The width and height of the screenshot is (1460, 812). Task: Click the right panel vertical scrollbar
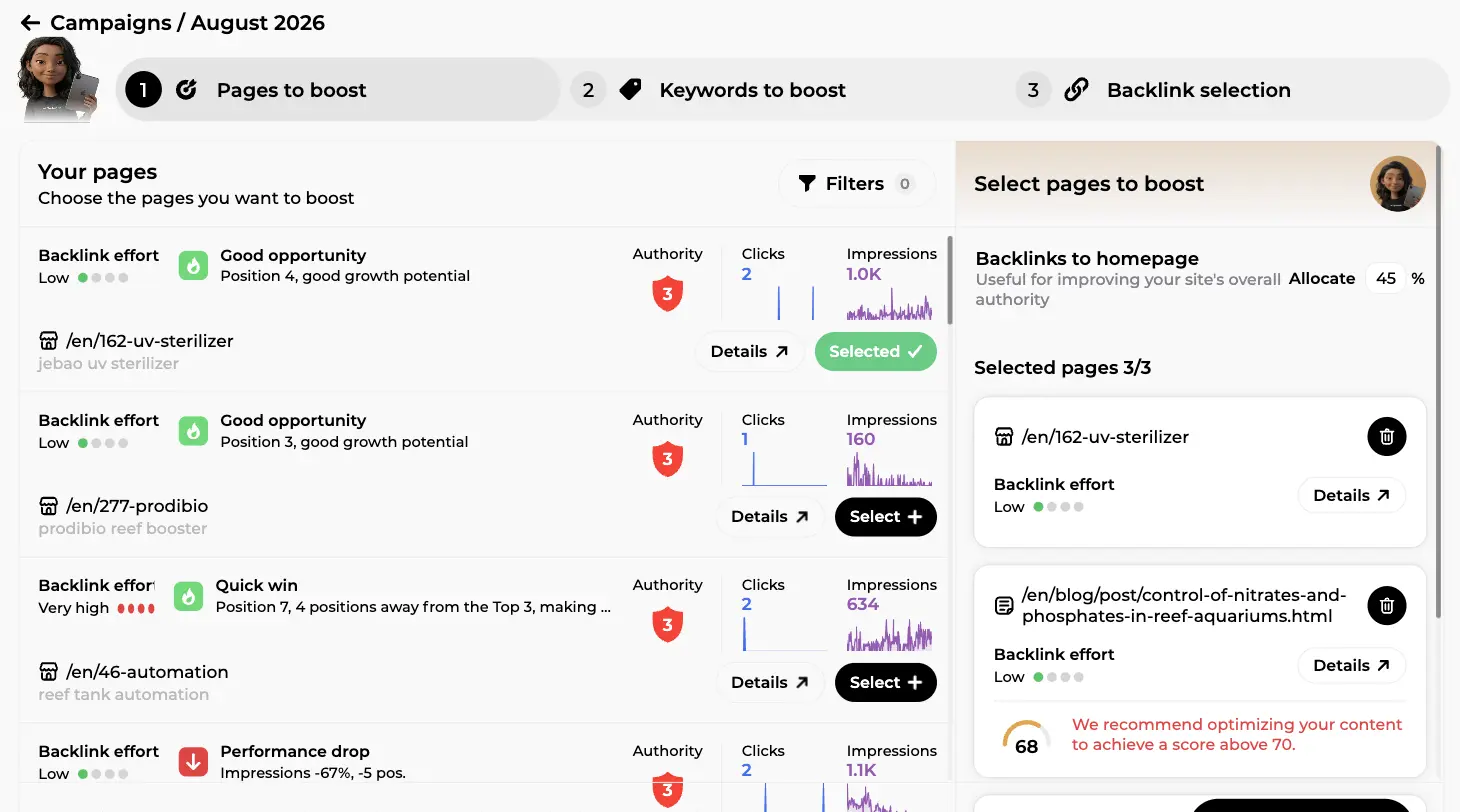[x=1438, y=380]
